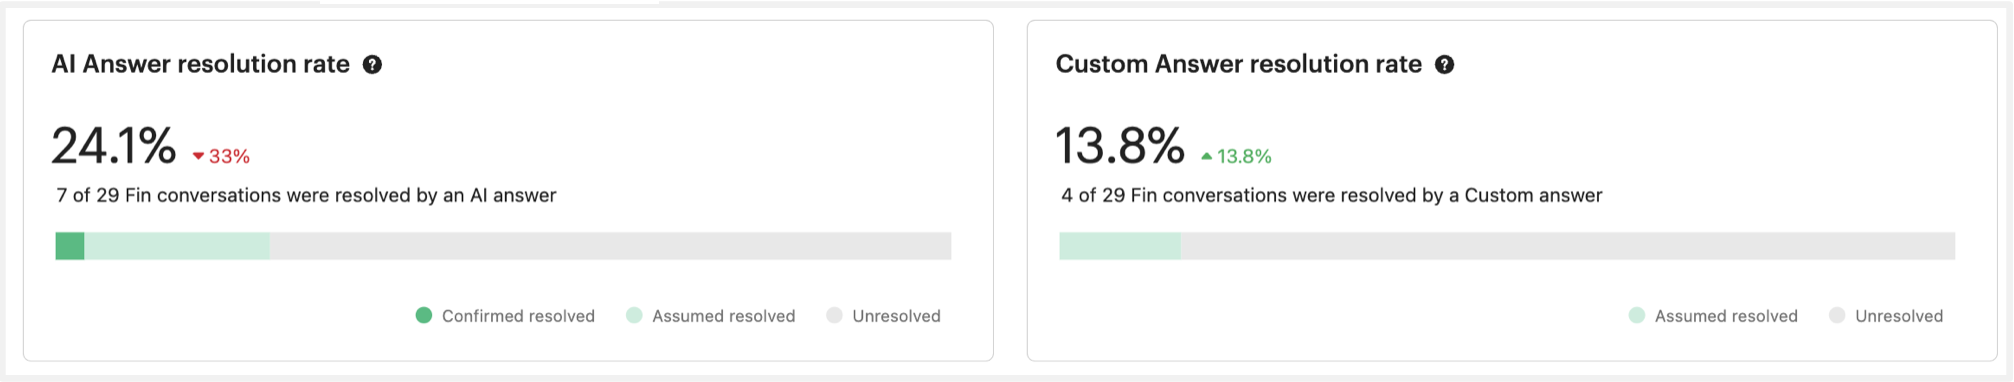Click Assumed resolved legend dot in Custom card
Image resolution: width=2014 pixels, height=382 pixels.
coord(1637,316)
